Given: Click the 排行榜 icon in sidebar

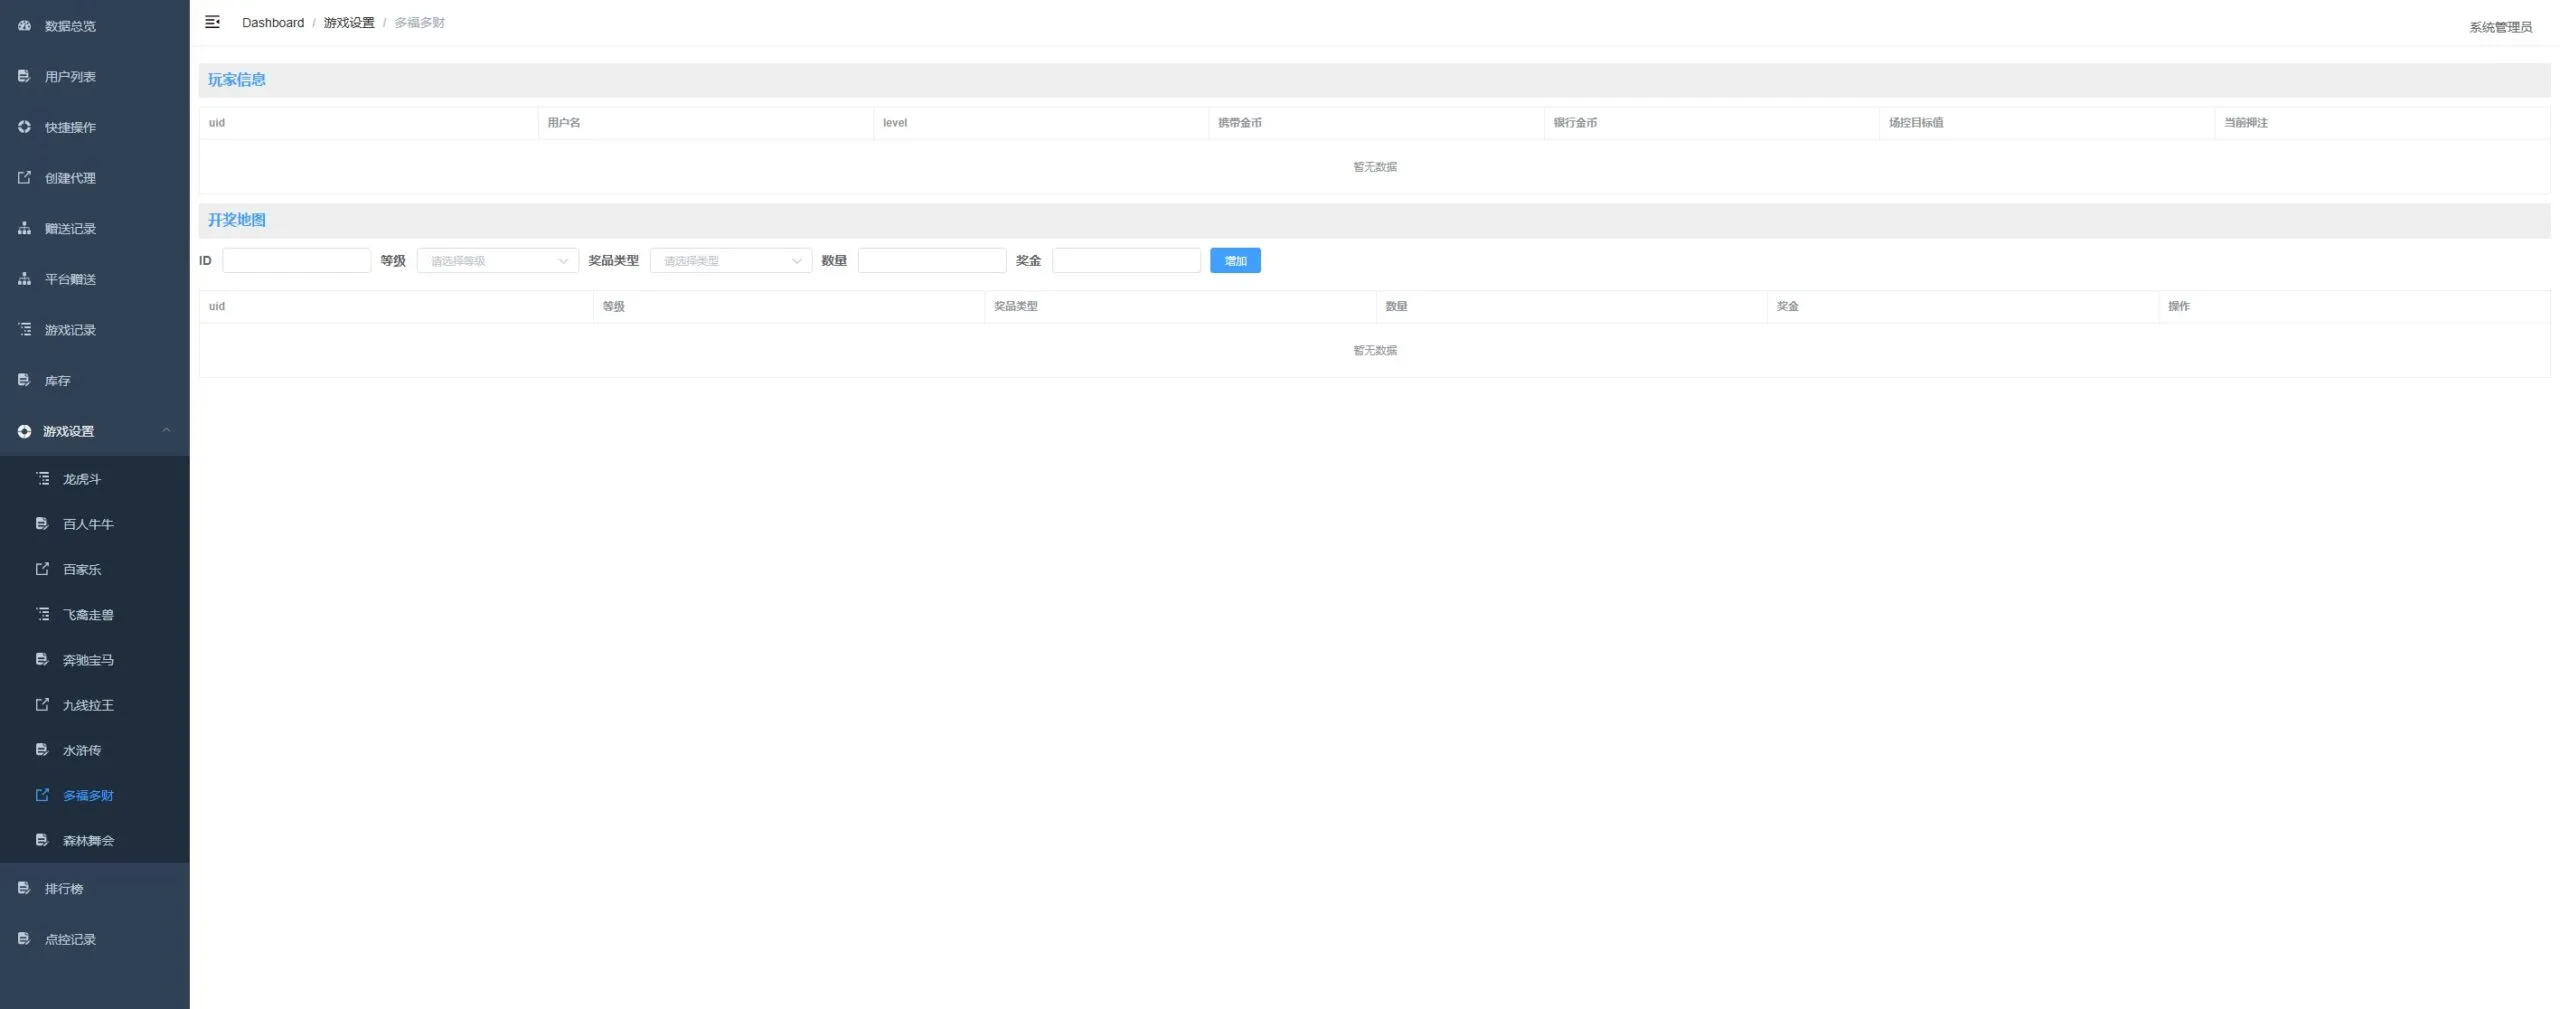Looking at the screenshot, I should point(24,888).
